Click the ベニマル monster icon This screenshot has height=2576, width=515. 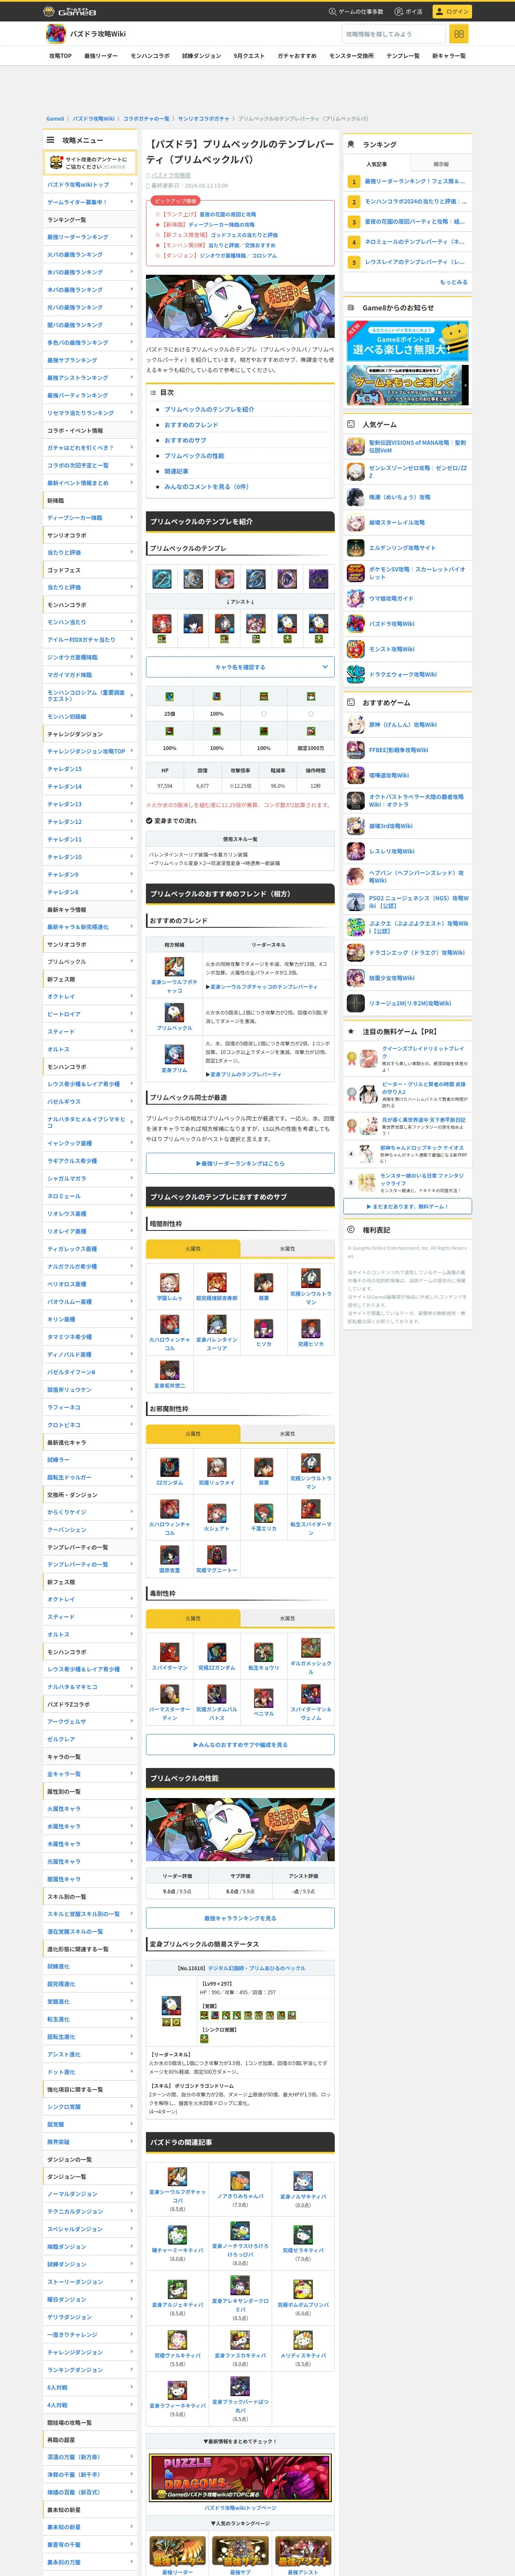[263, 1697]
